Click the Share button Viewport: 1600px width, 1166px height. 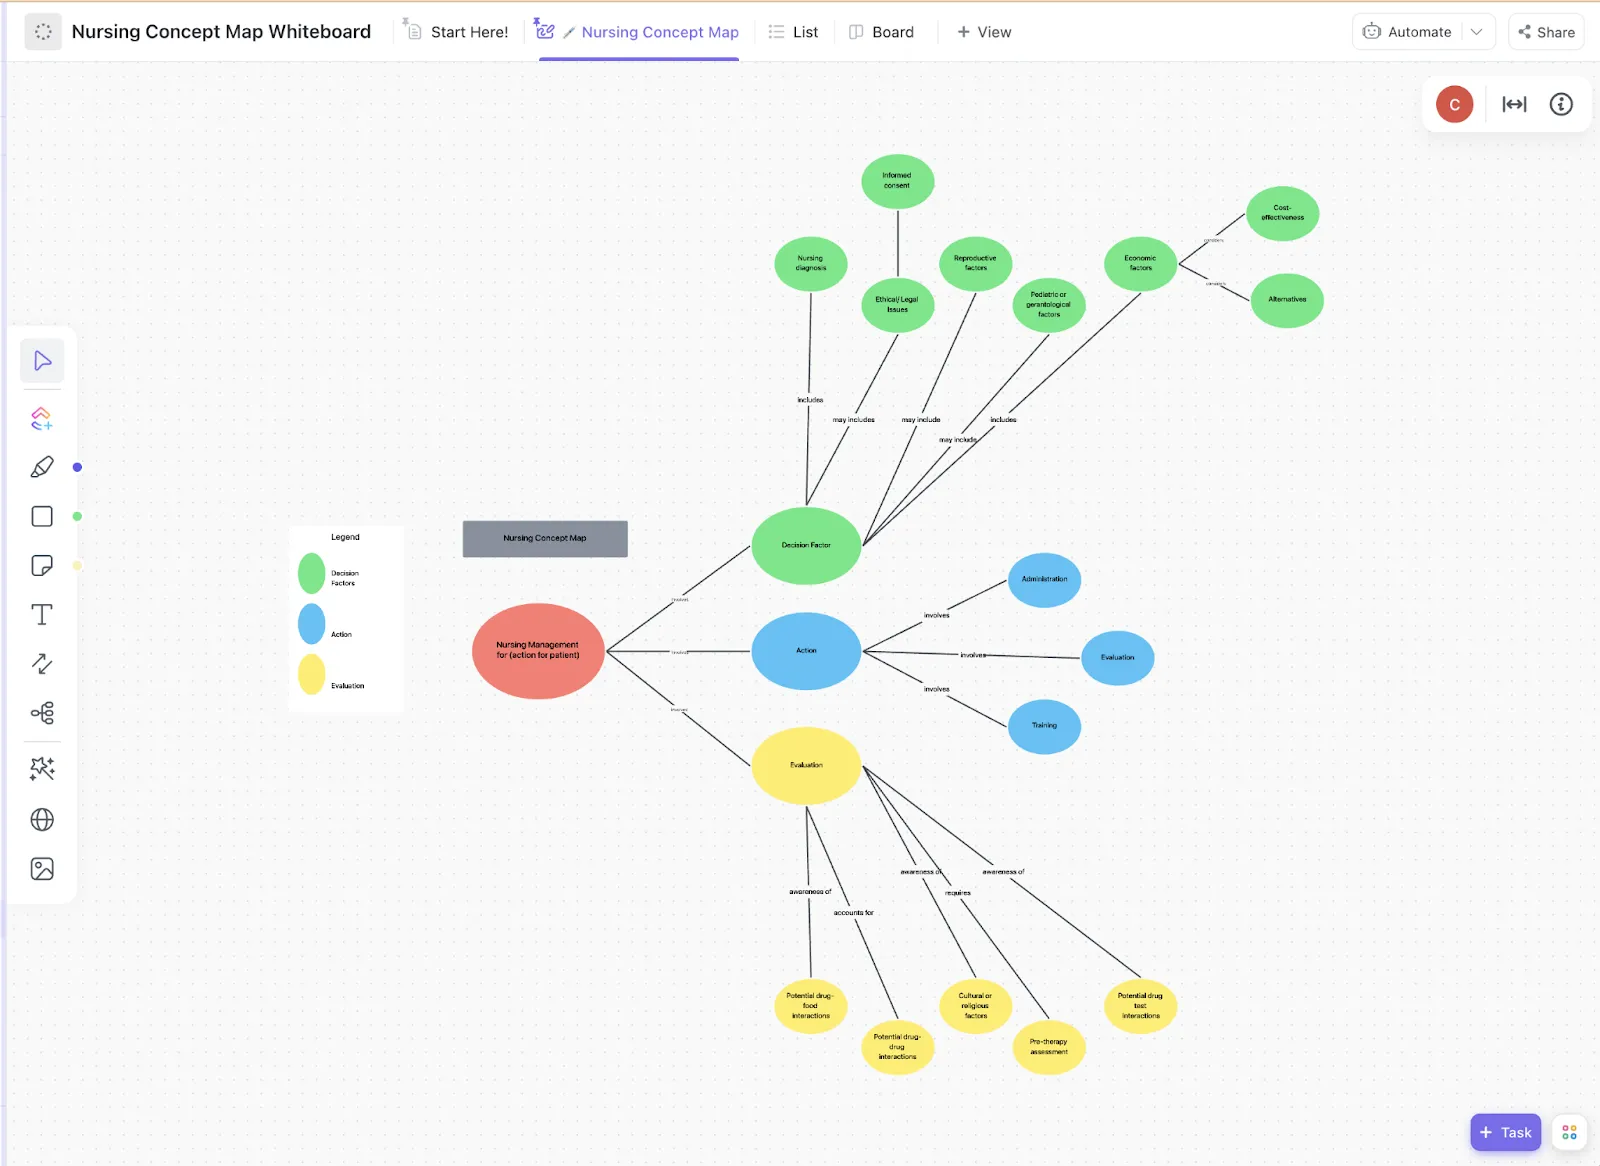pyautogui.click(x=1546, y=32)
